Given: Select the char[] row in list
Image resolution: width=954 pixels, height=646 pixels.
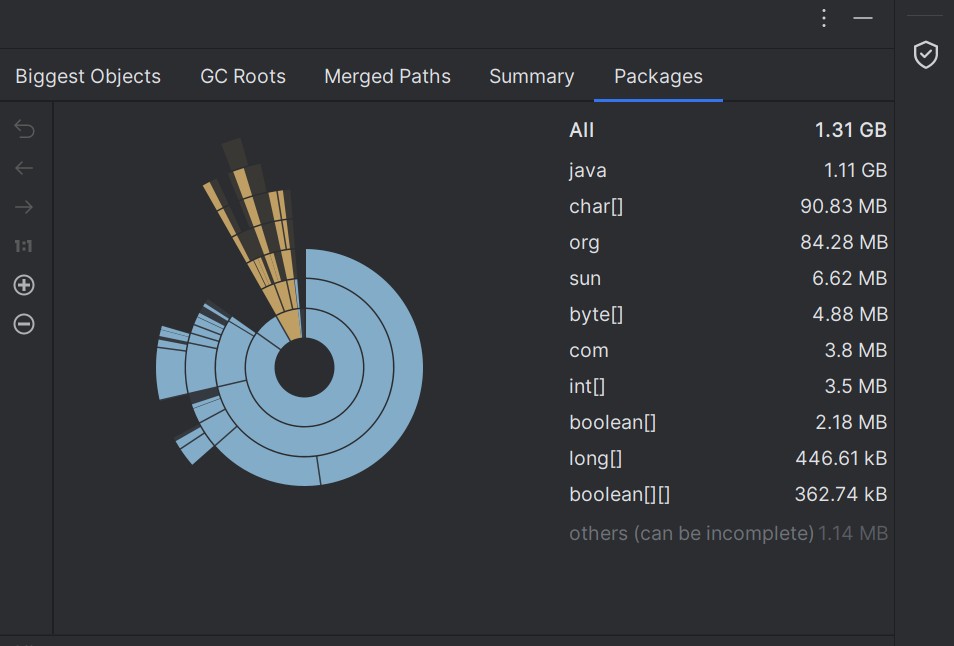Looking at the screenshot, I should [728, 206].
